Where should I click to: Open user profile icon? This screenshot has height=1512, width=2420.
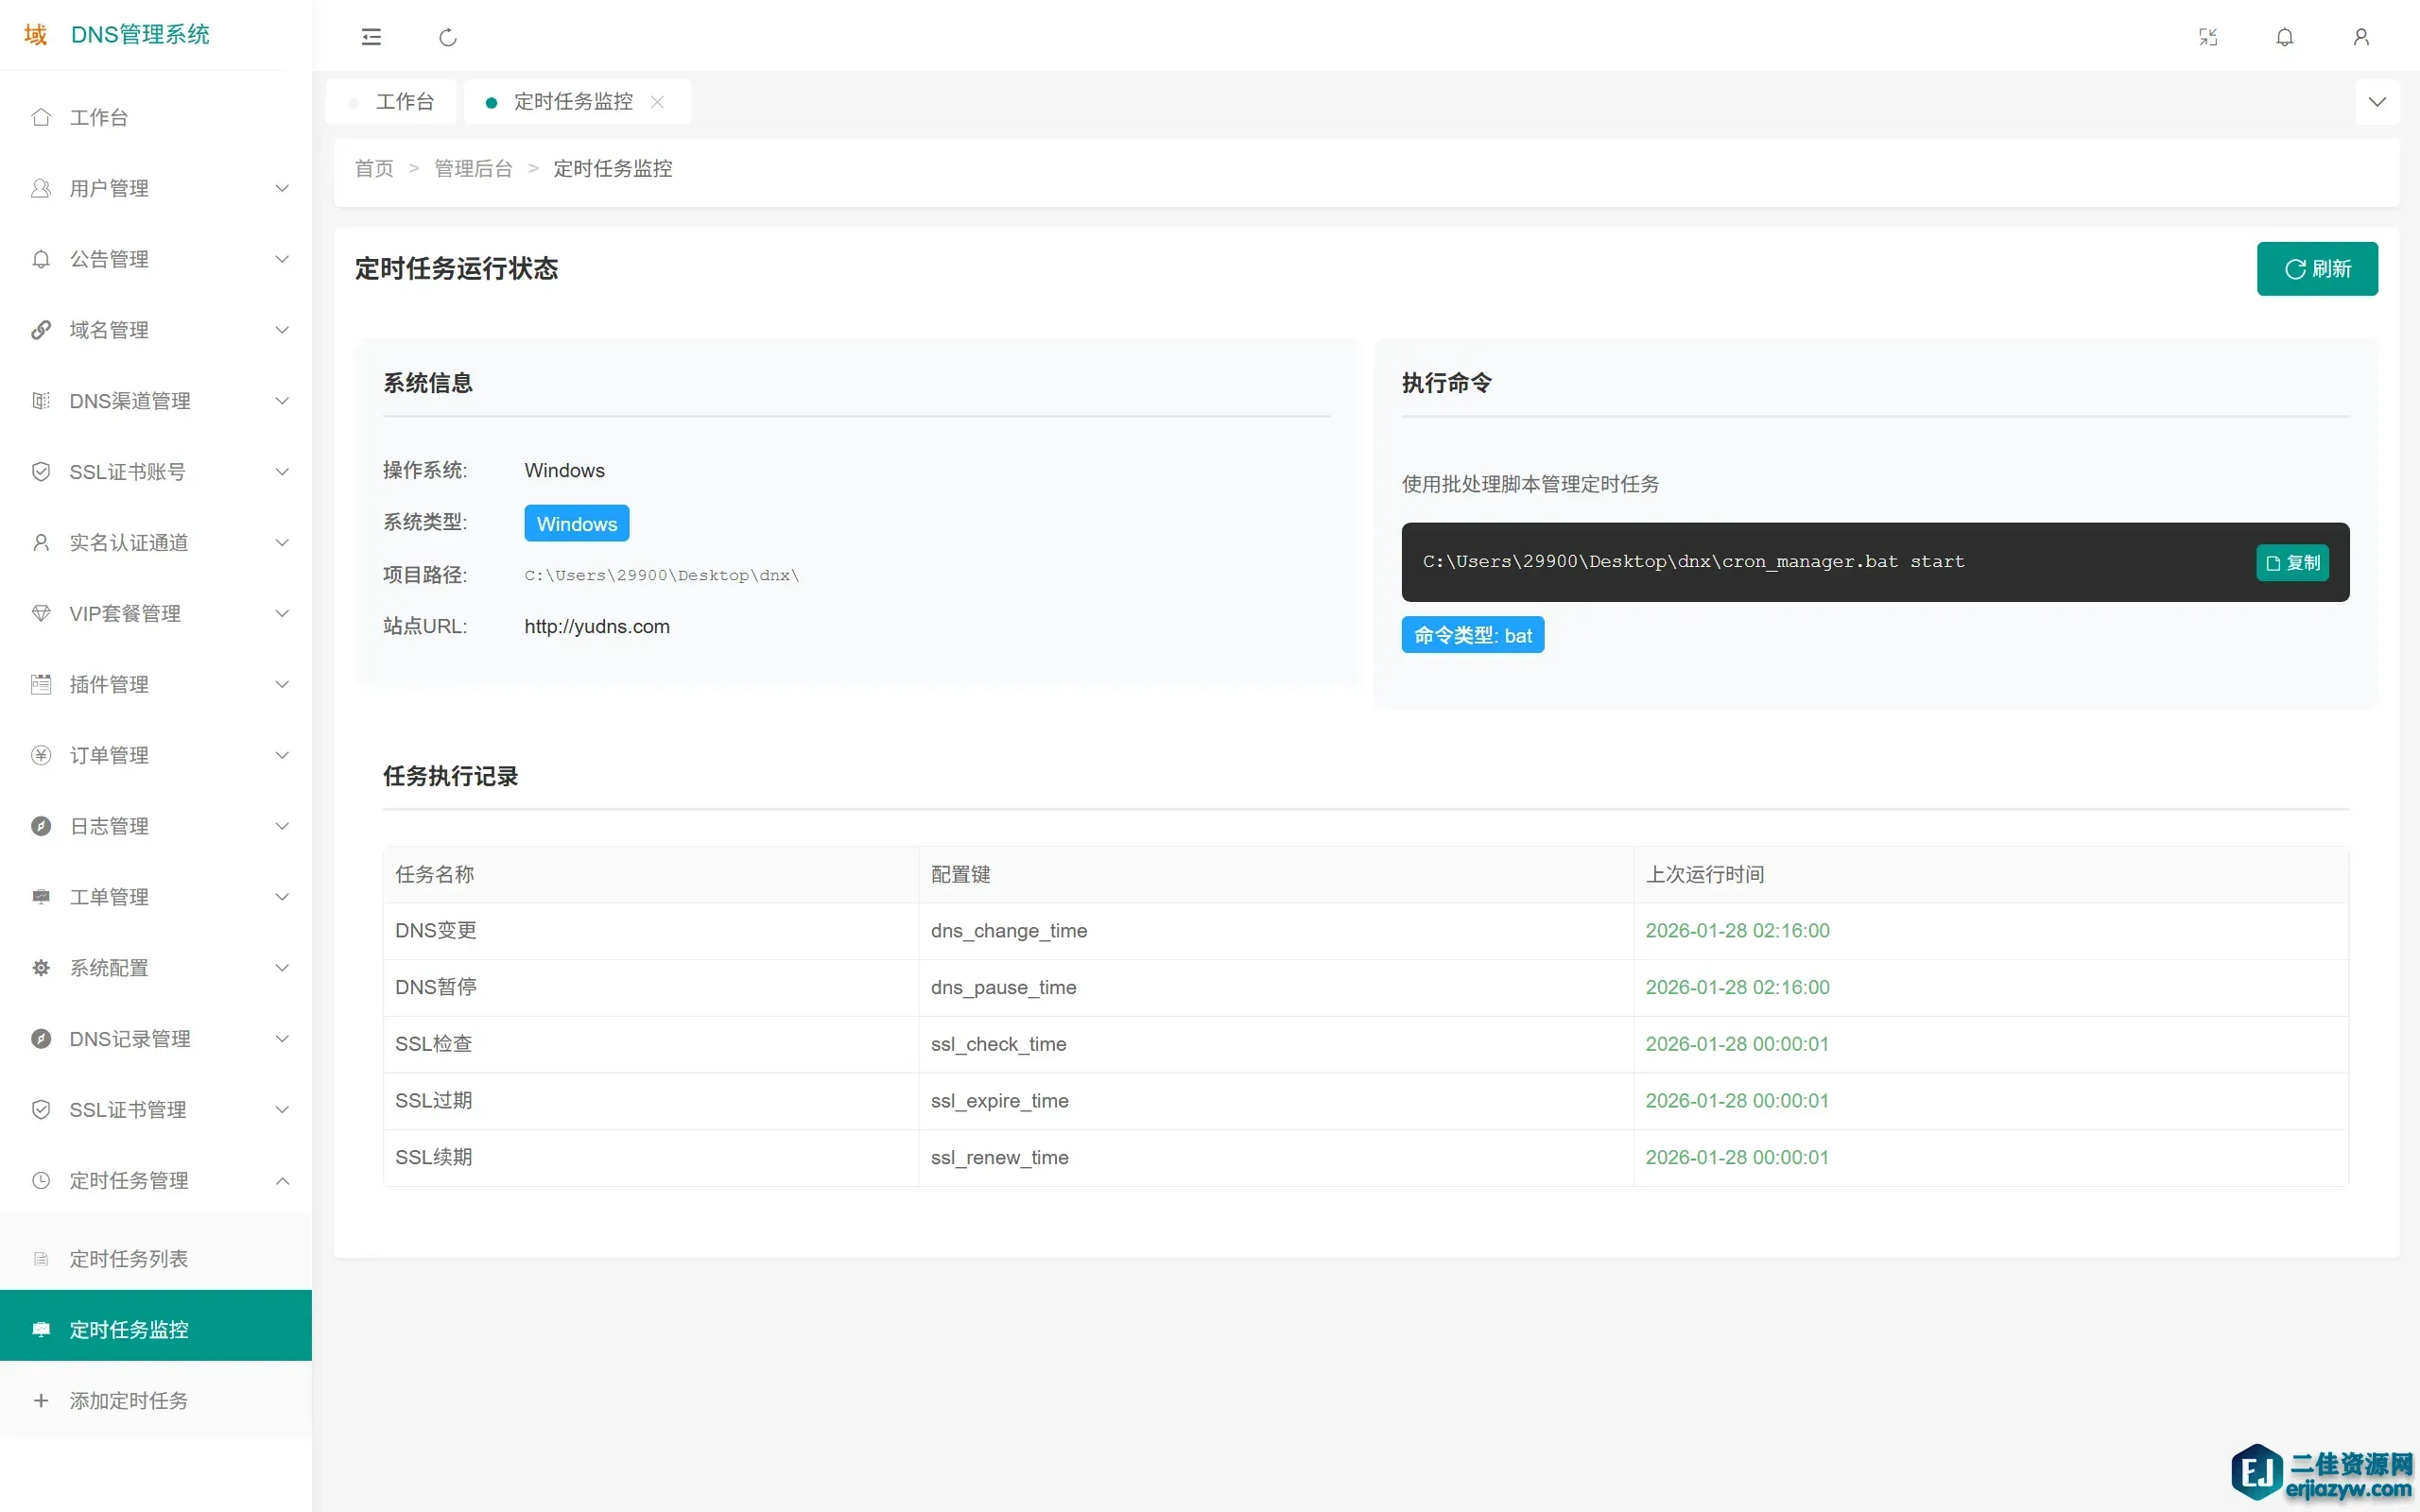(2361, 37)
